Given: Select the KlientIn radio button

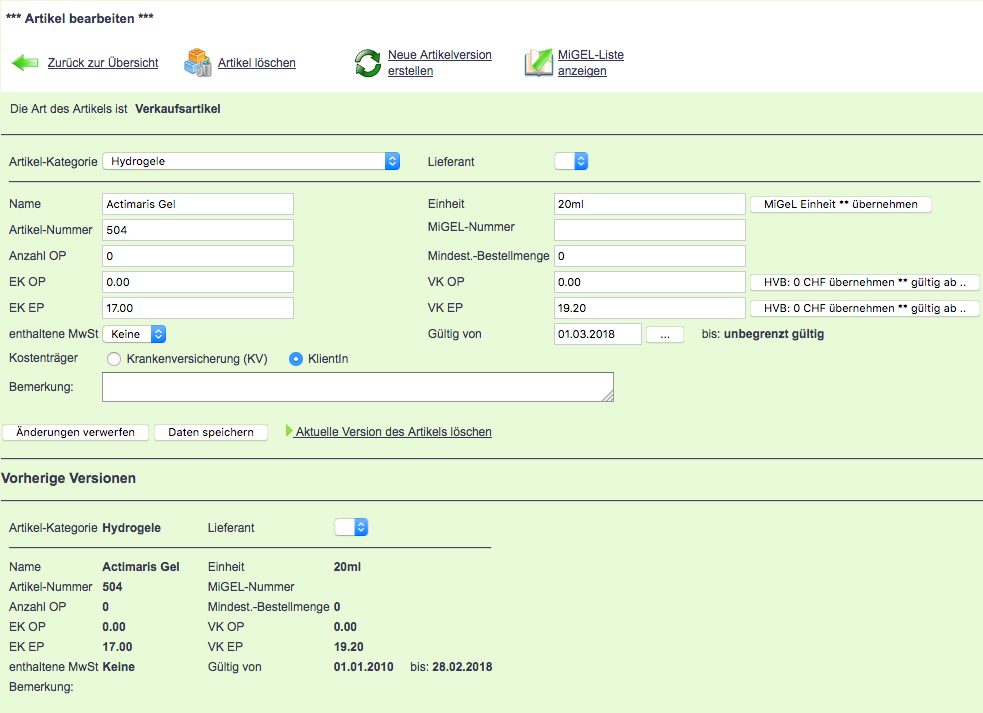Looking at the screenshot, I should (296, 359).
